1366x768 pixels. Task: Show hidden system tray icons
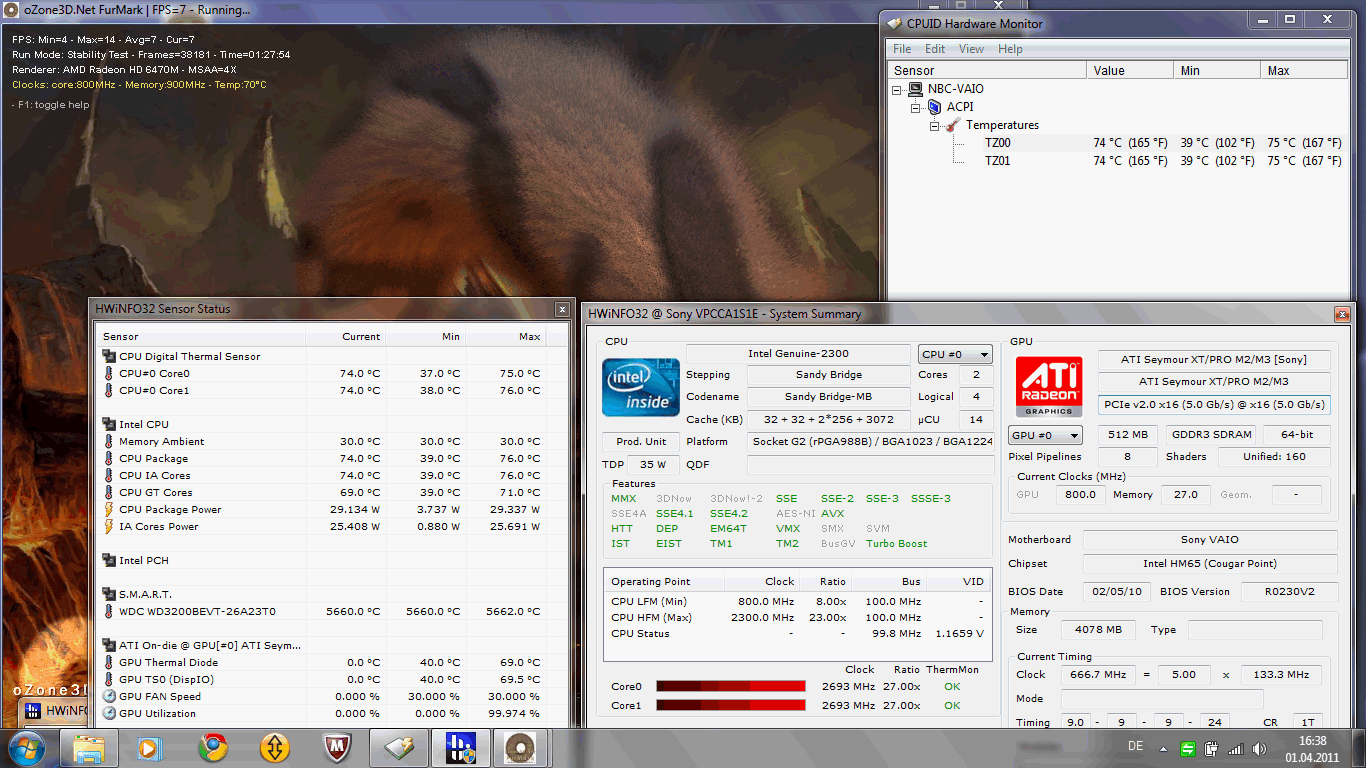tap(1165, 748)
